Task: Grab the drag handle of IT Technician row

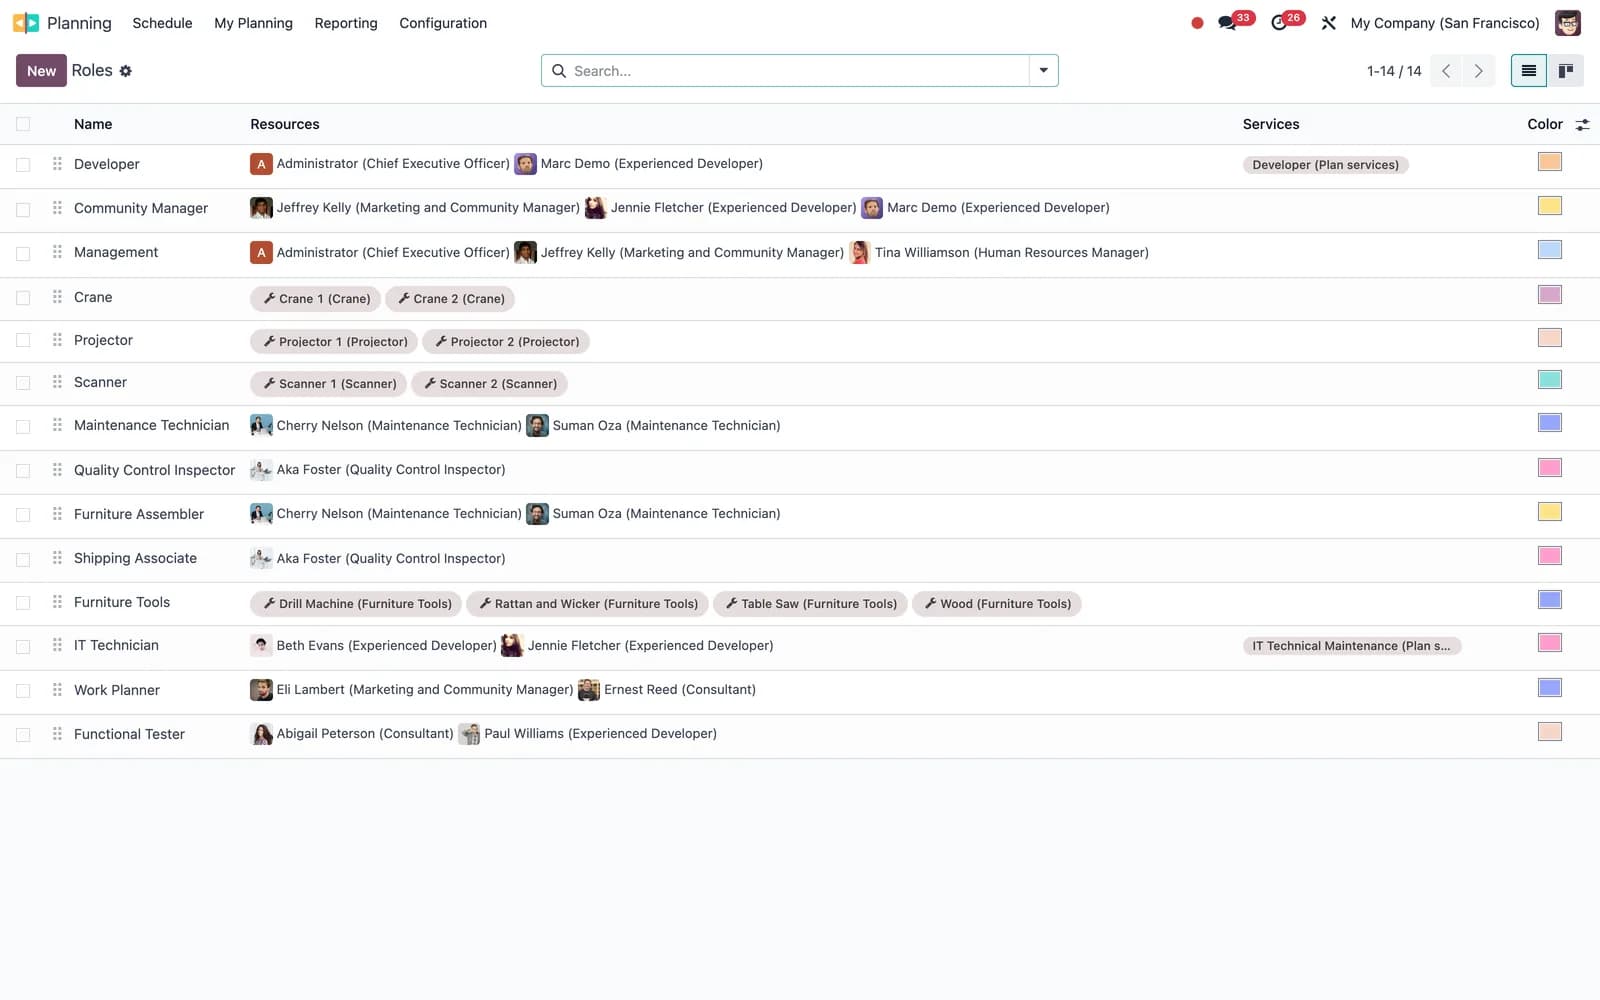Action: pos(57,645)
